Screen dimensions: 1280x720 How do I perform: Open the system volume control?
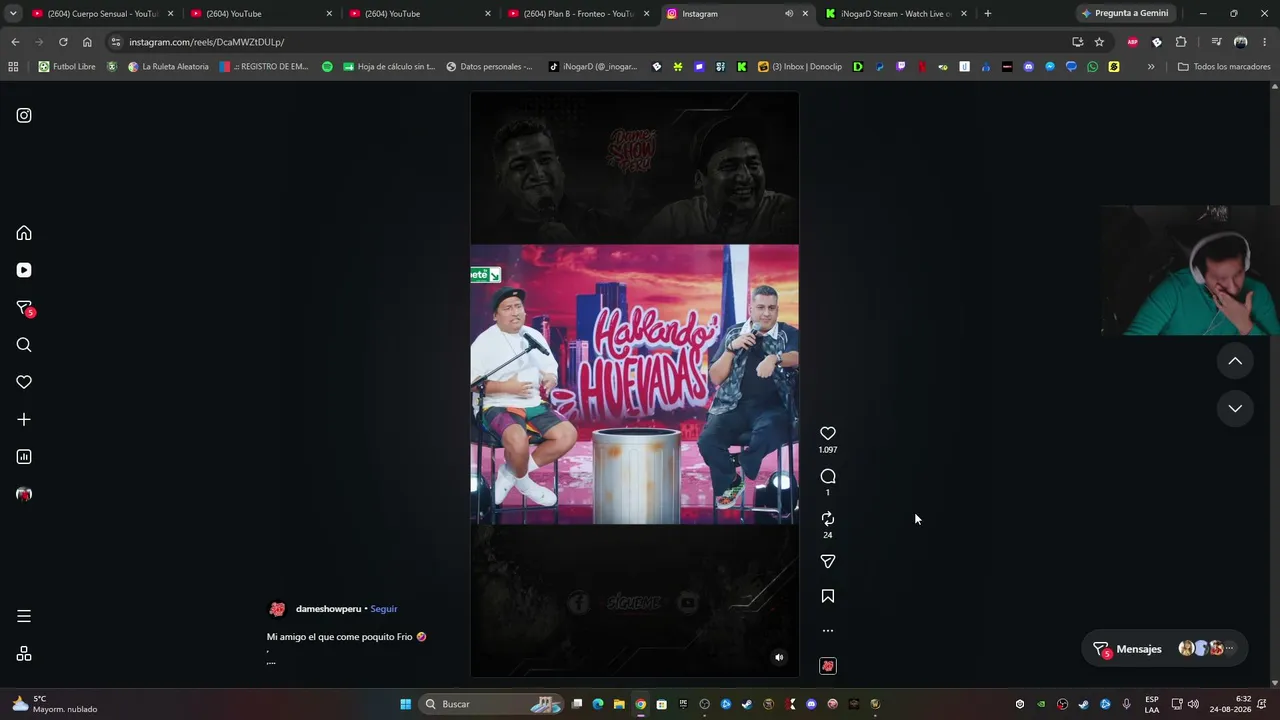point(1193,704)
